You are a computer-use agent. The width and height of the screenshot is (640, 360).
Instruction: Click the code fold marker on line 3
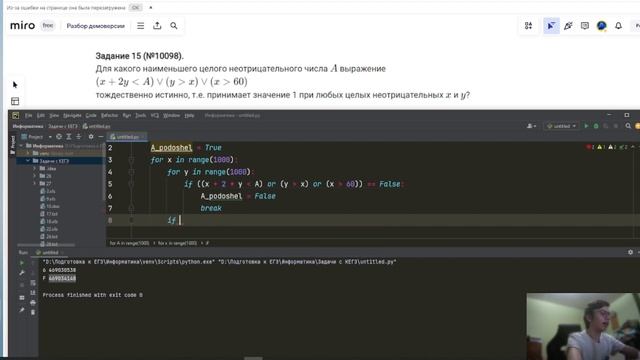pyautogui.click(x=131, y=160)
